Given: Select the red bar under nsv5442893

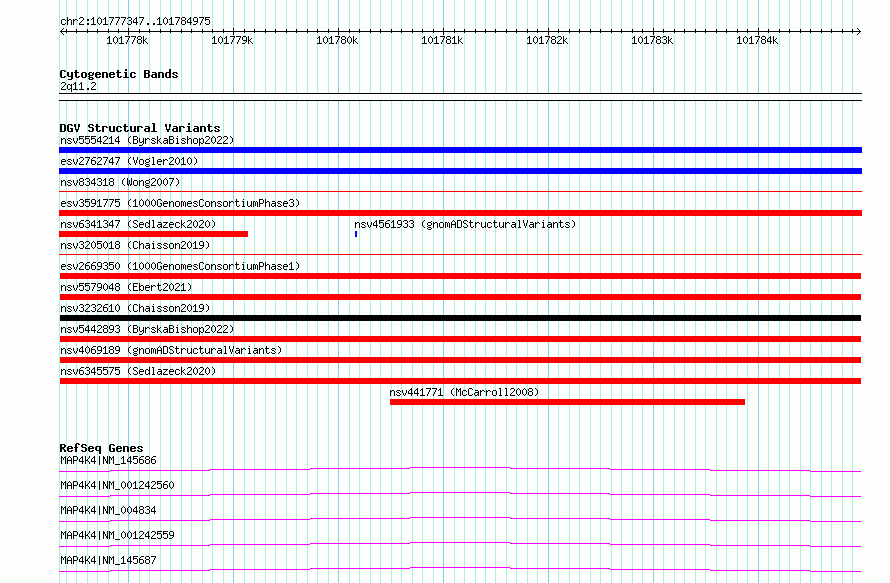Looking at the screenshot, I should click(x=460, y=339).
